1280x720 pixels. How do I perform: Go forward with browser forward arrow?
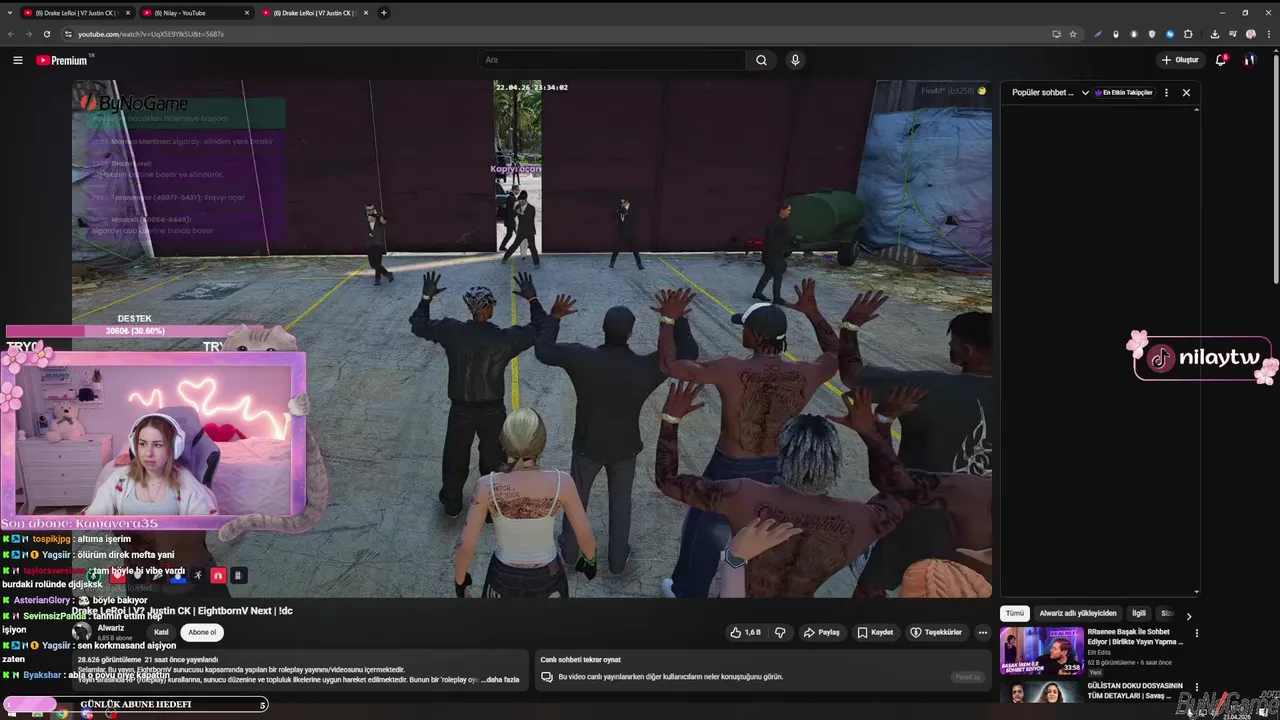click(x=29, y=34)
